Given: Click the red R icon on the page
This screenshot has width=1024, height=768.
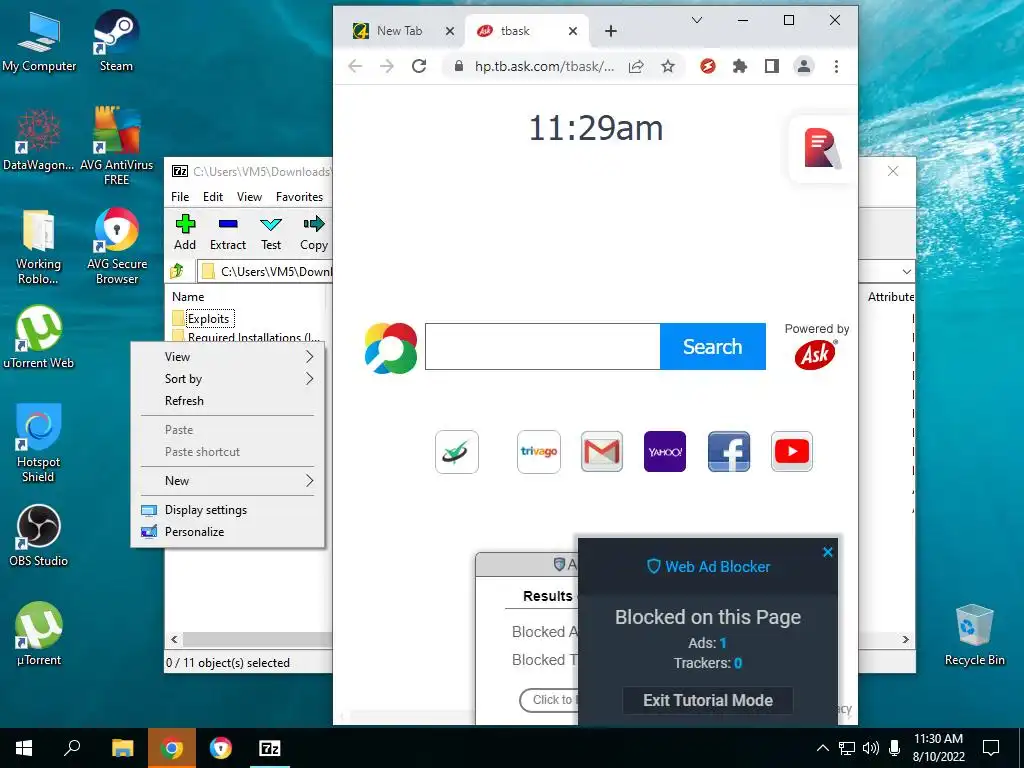Looking at the screenshot, I should click(822, 149).
